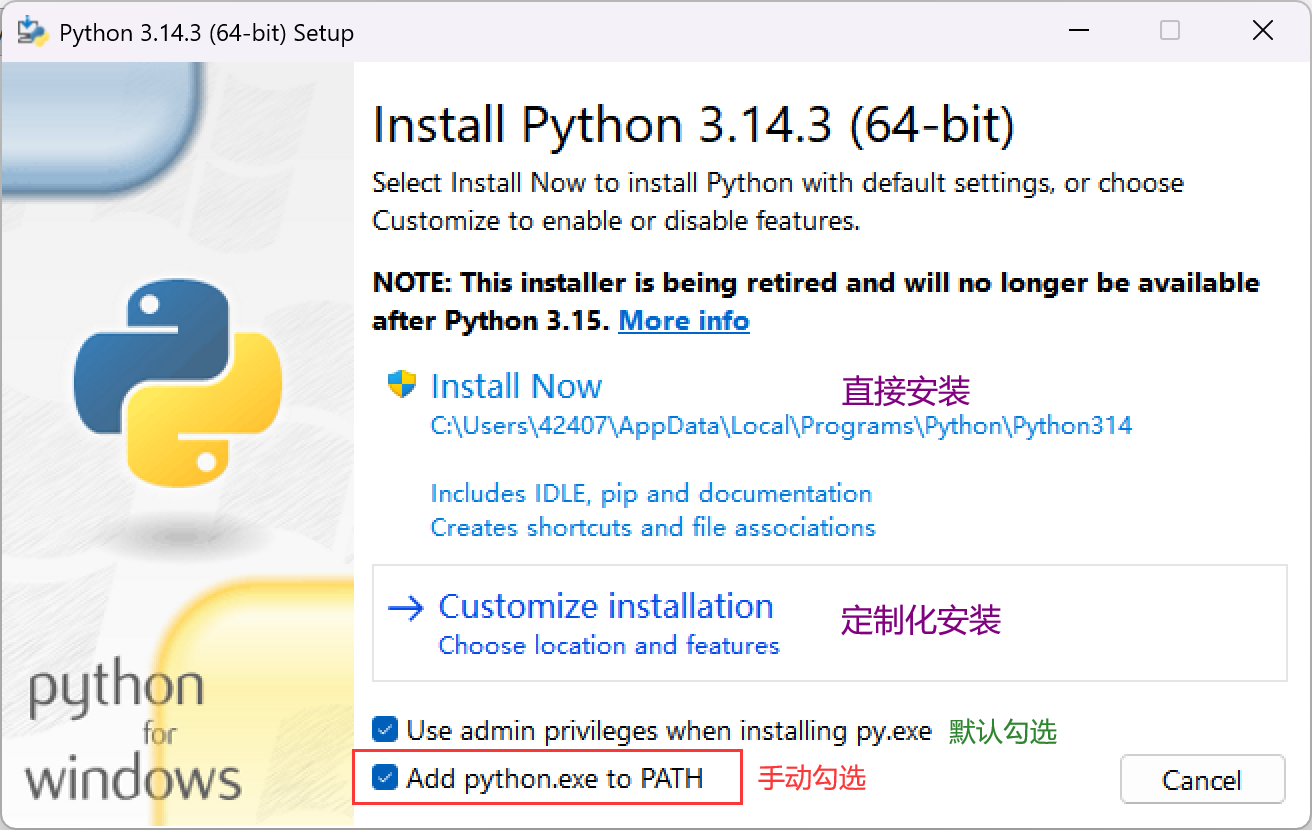The height and width of the screenshot is (830, 1312).
Task: Click the 'Install Python 3.14.3 (64-bit)' heading
Action: click(694, 126)
